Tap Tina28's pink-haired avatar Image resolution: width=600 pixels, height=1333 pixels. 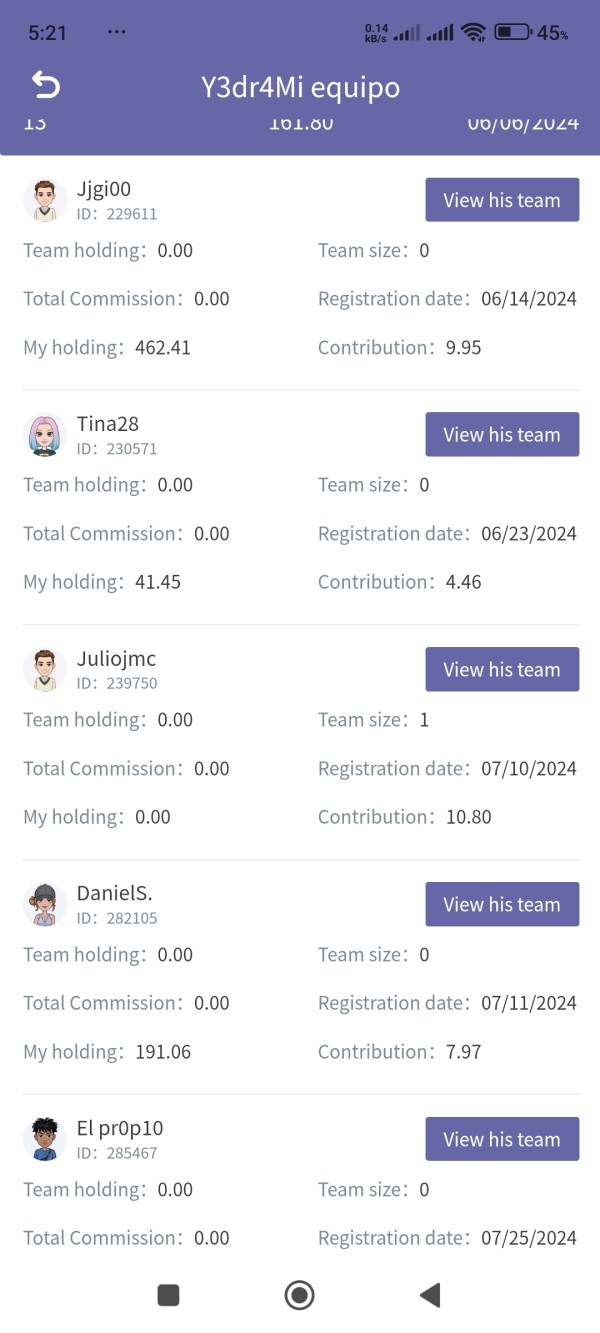[45, 435]
